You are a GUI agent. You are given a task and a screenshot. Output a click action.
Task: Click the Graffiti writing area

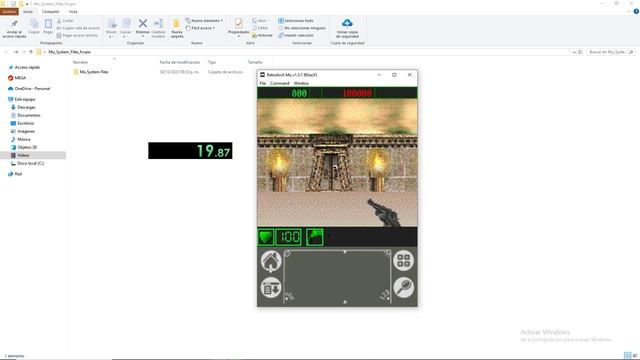pos(337,277)
